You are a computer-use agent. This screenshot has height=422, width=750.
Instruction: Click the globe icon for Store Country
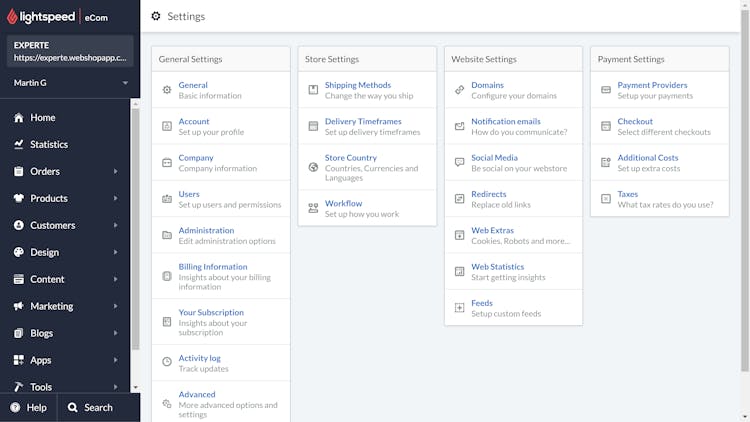pos(313,167)
